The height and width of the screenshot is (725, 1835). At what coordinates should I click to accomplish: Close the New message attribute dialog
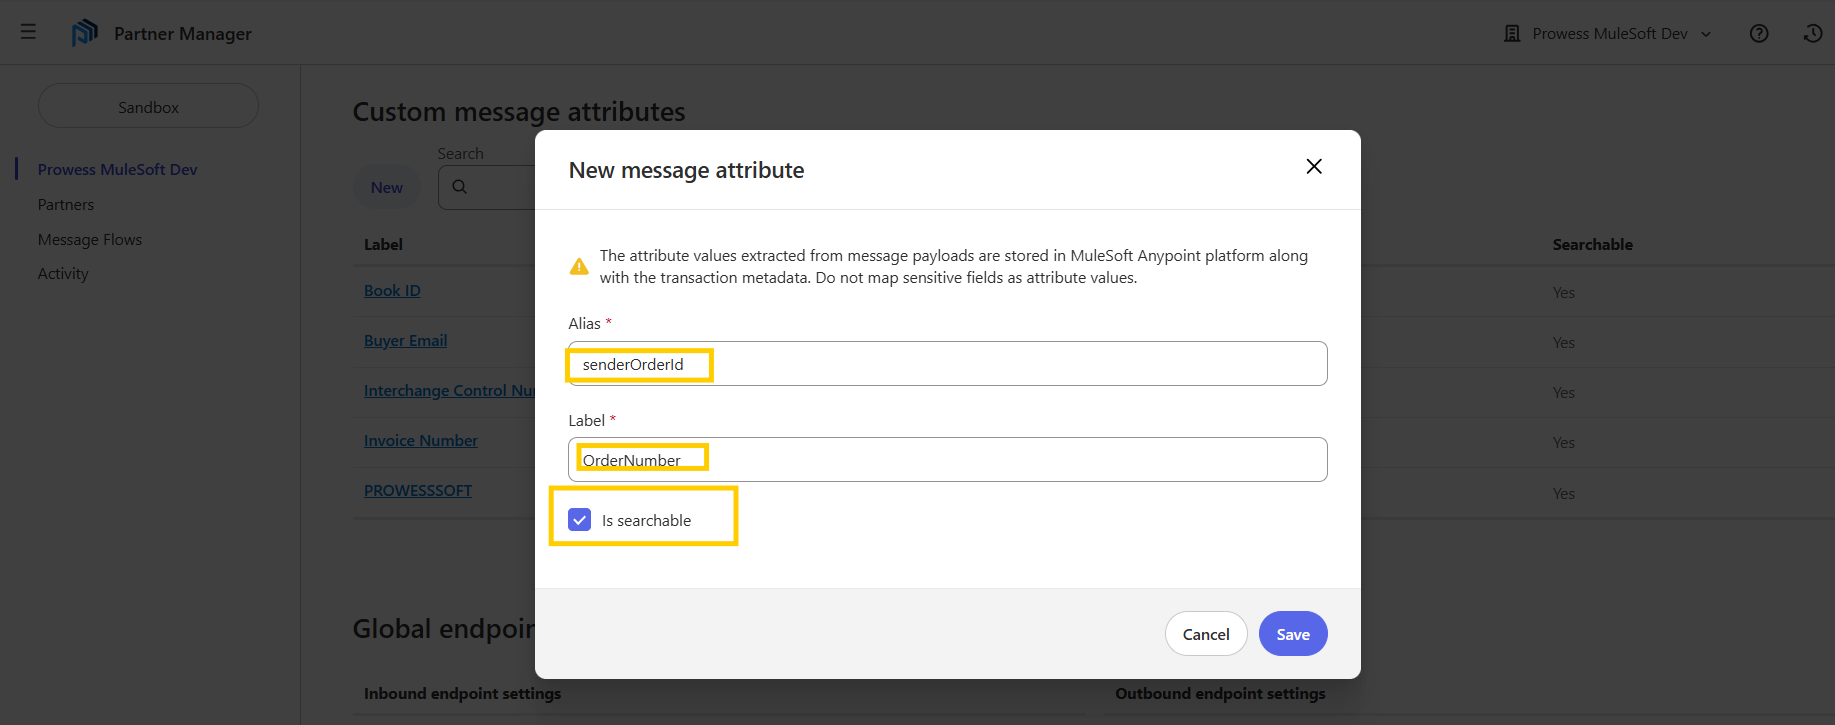(1314, 167)
